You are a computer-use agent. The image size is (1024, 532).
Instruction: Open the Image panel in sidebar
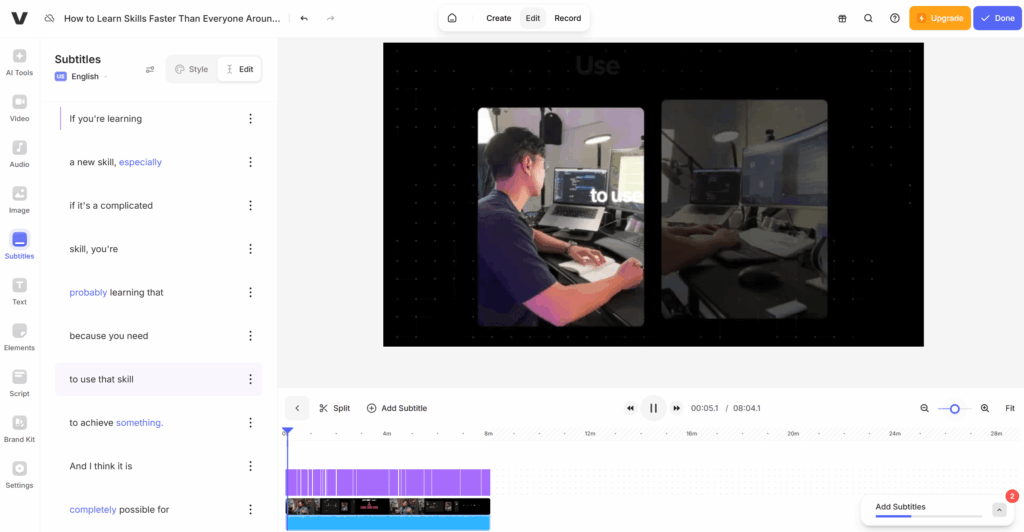pos(20,200)
